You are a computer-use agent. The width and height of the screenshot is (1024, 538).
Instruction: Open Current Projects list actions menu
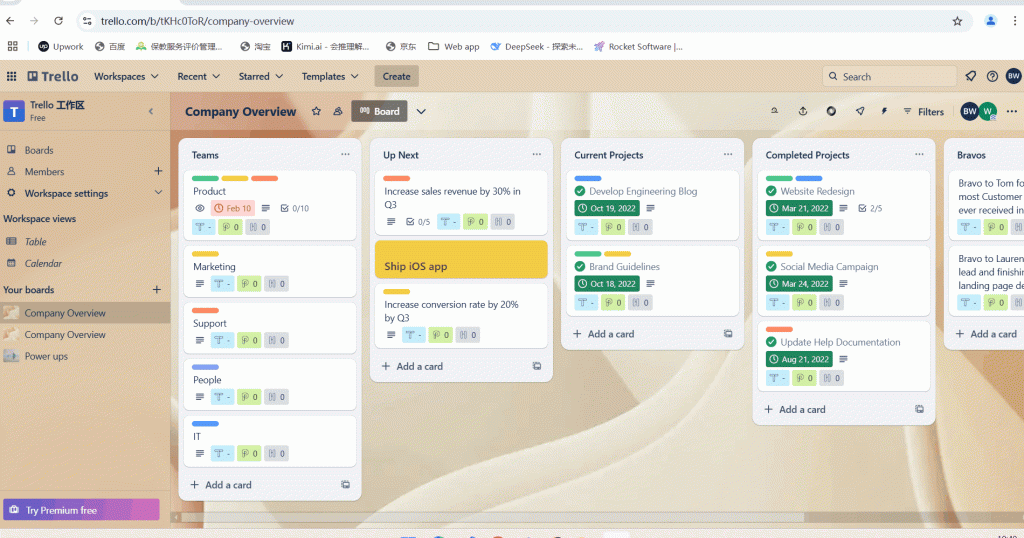[728, 155]
